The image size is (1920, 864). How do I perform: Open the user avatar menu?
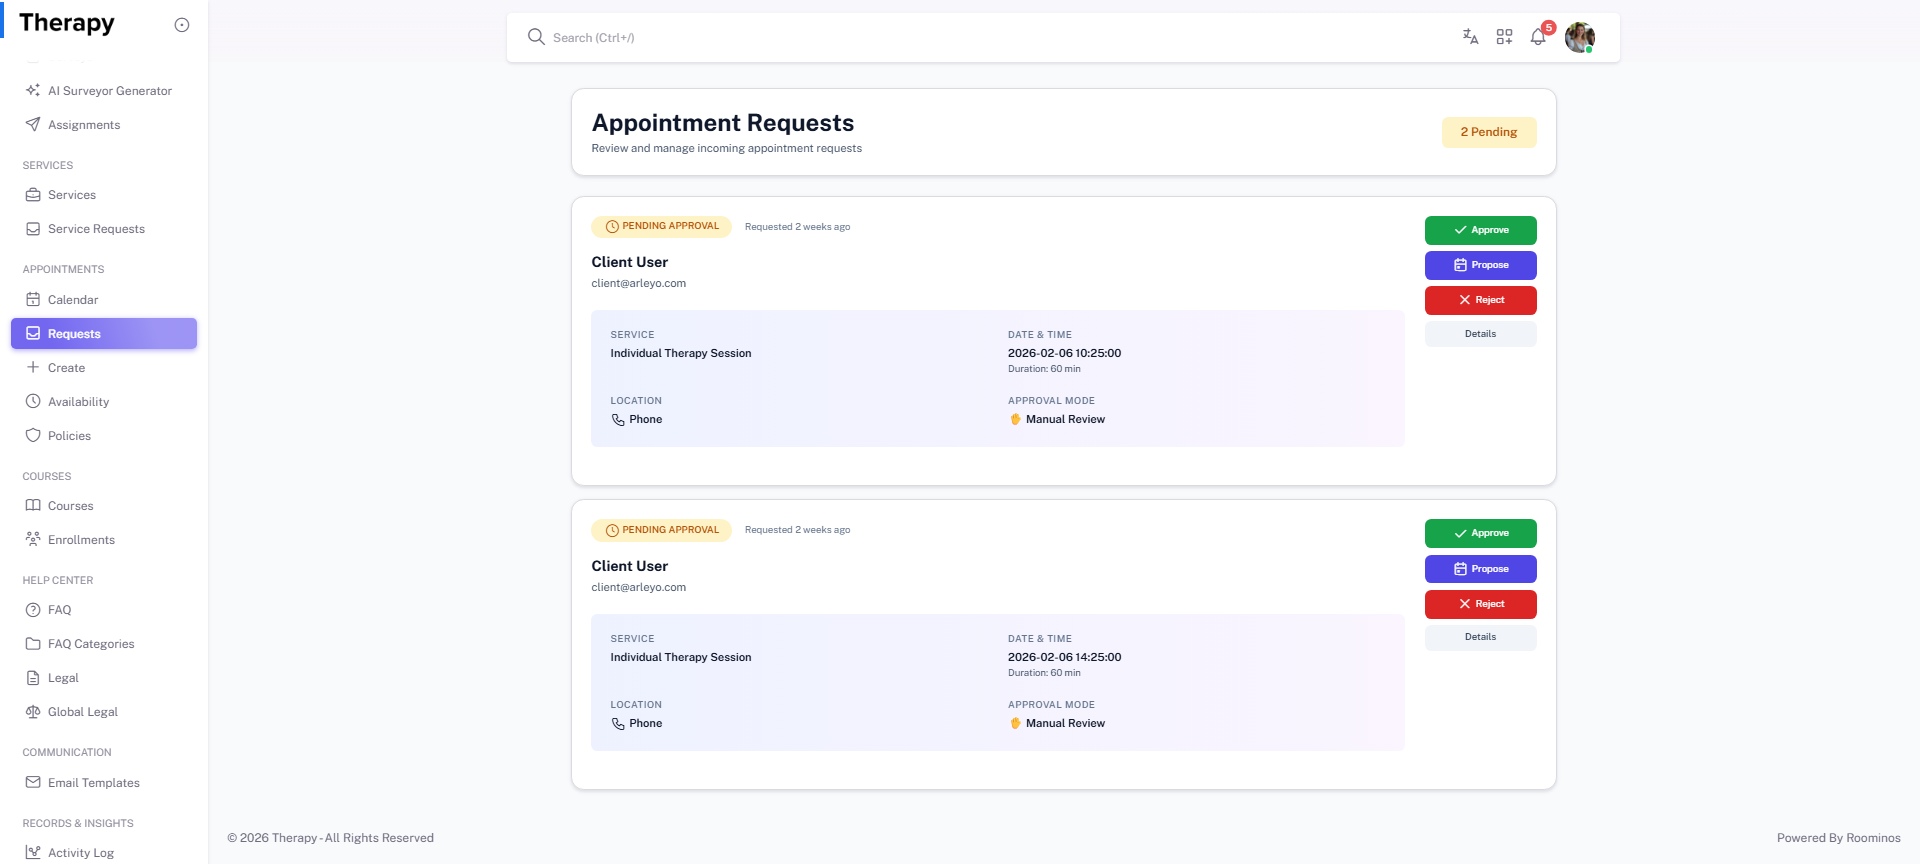pos(1579,37)
